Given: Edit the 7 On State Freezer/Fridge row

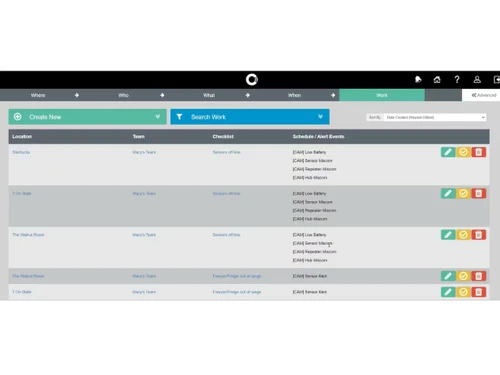Looking at the screenshot, I should tap(448, 292).
